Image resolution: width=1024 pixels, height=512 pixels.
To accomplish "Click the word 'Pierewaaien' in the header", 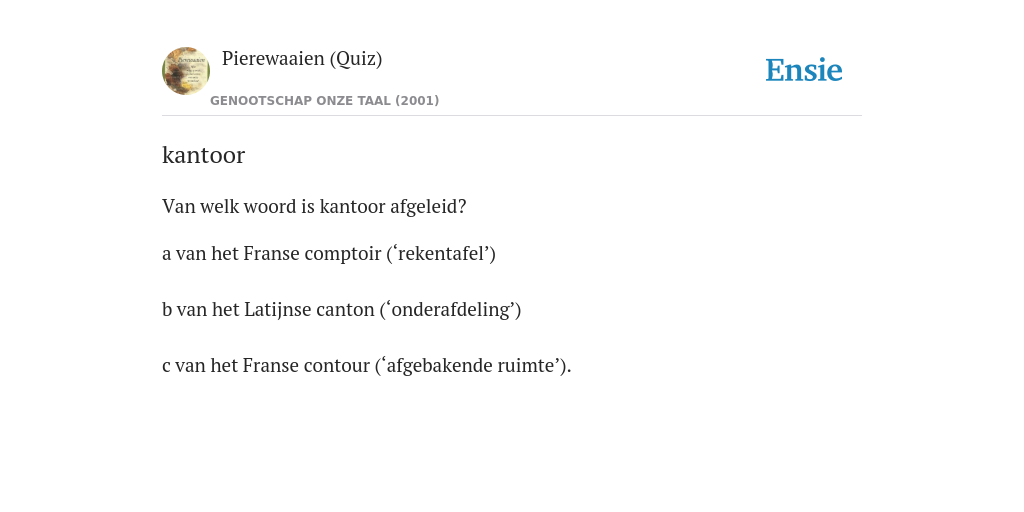I will point(273,59).
